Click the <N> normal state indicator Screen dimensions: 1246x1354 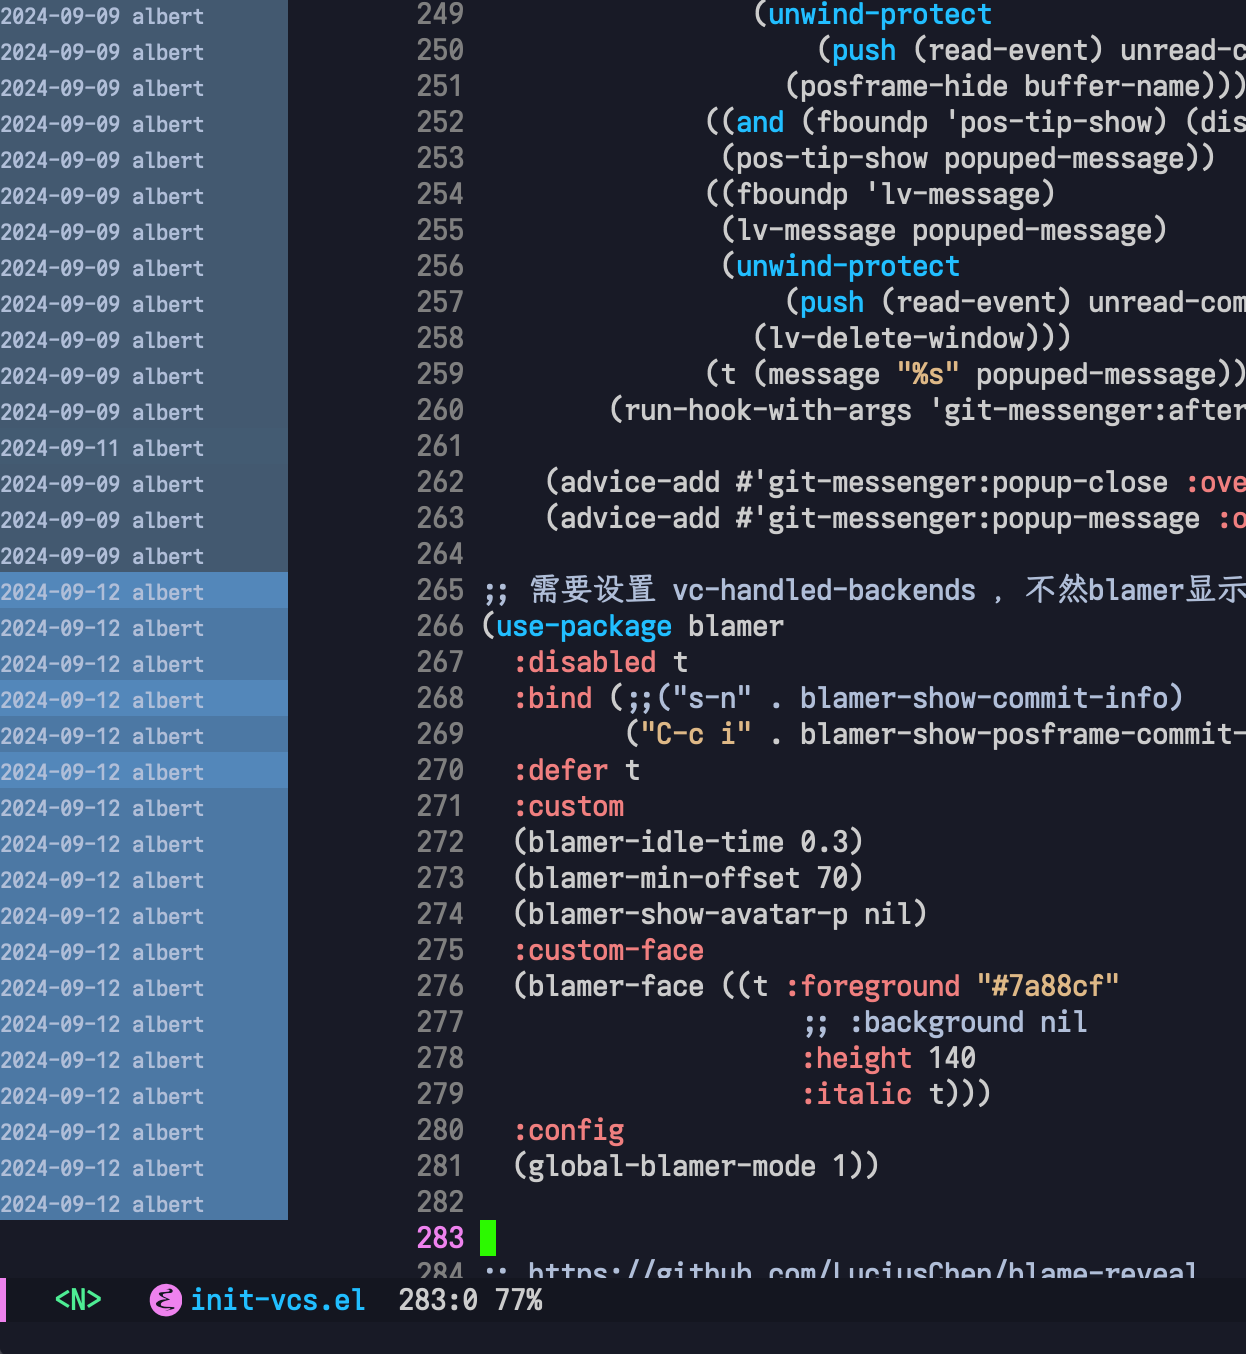coord(78,1300)
